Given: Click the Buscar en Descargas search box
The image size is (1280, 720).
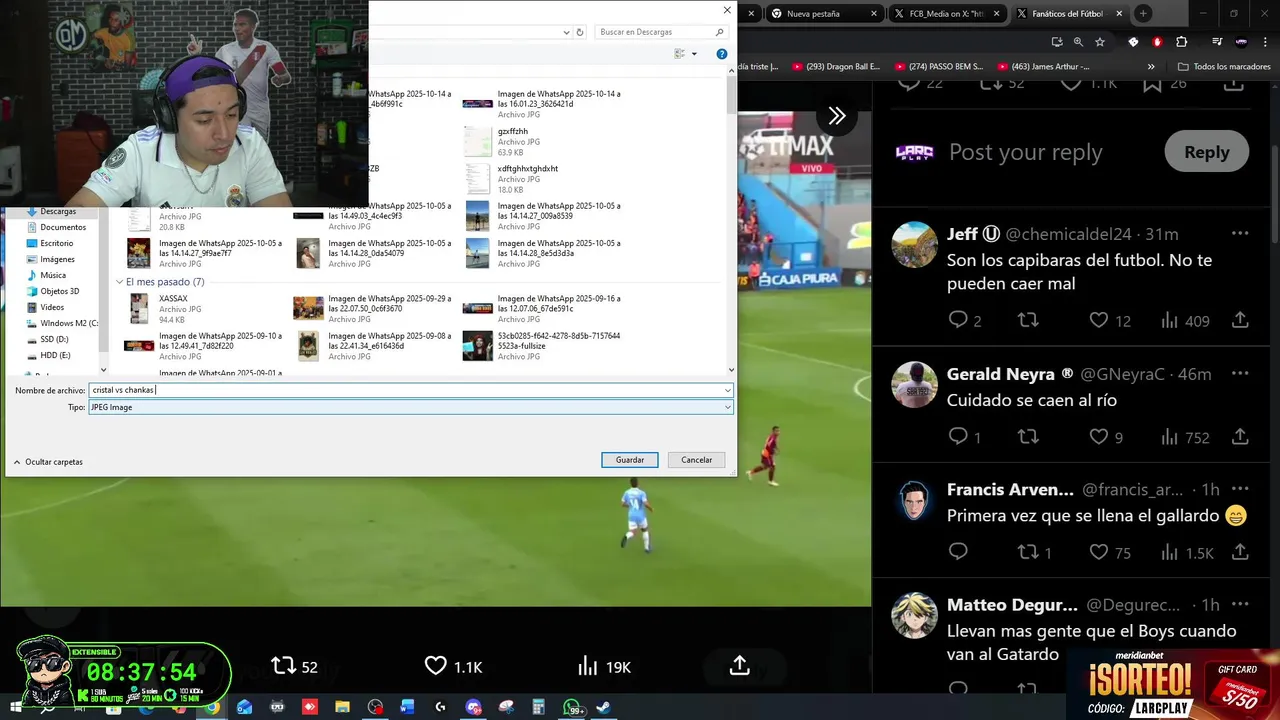Looking at the screenshot, I should [x=662, y=32].
